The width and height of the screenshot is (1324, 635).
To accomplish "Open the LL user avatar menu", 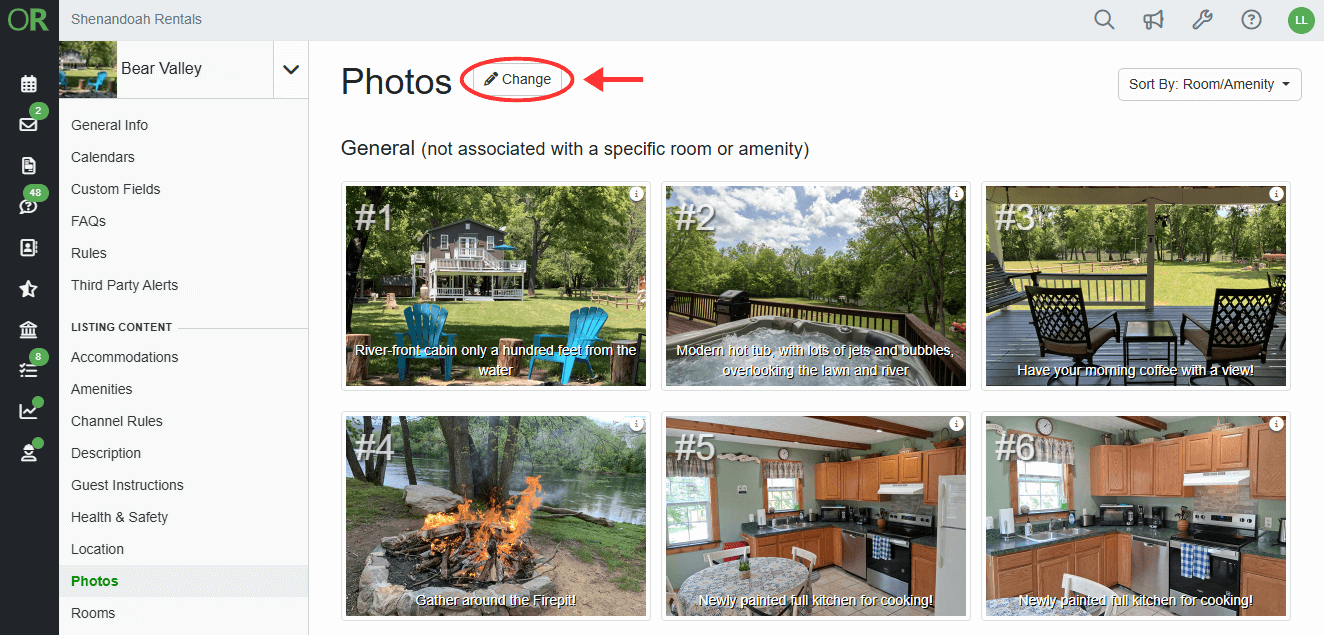I will [1301, 20].
